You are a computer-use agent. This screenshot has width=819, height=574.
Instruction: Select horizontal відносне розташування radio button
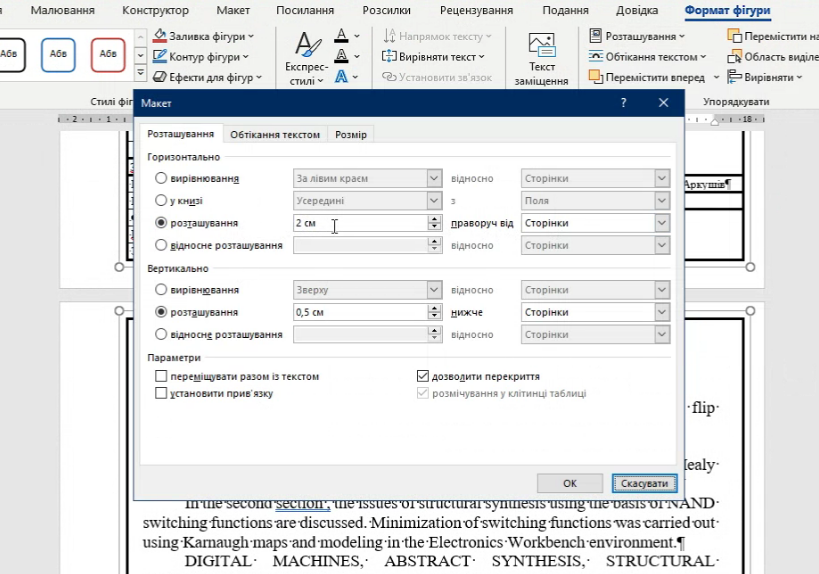161,244
